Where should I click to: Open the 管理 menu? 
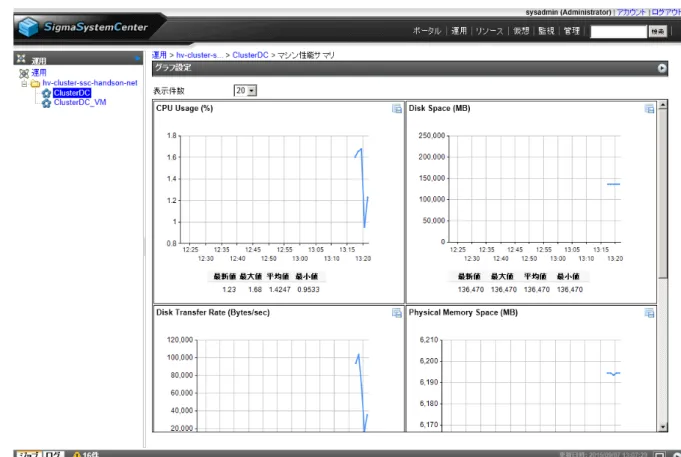click(572, 31)
